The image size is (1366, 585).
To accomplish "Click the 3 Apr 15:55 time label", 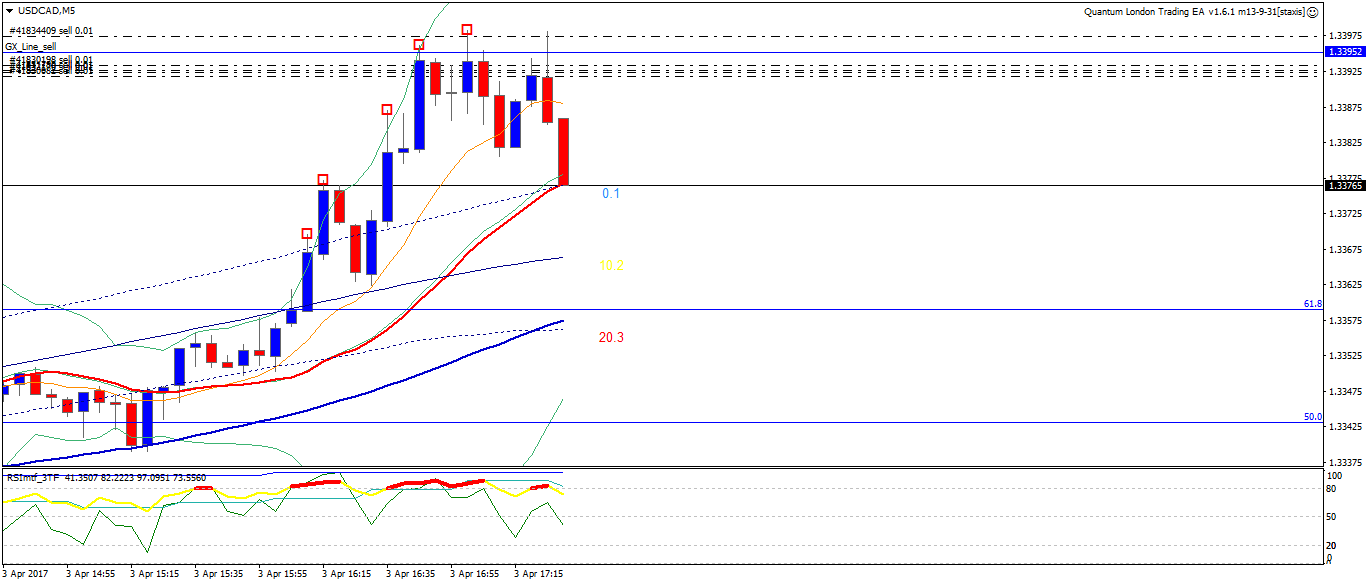I will 282,575.
